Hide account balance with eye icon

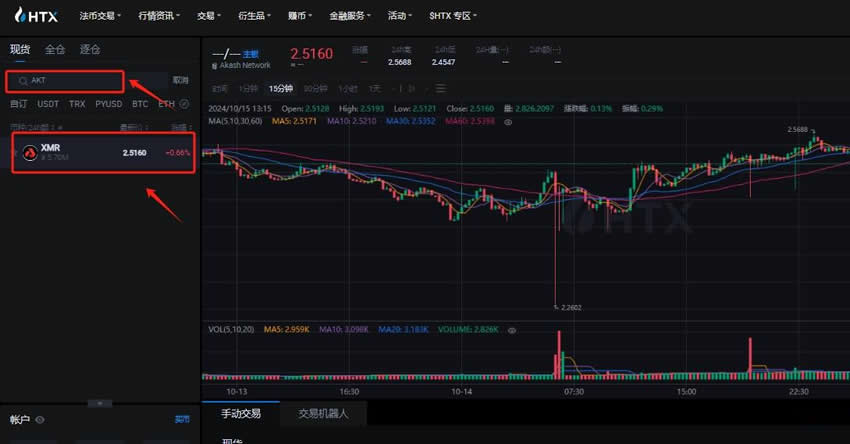[40, 420]
